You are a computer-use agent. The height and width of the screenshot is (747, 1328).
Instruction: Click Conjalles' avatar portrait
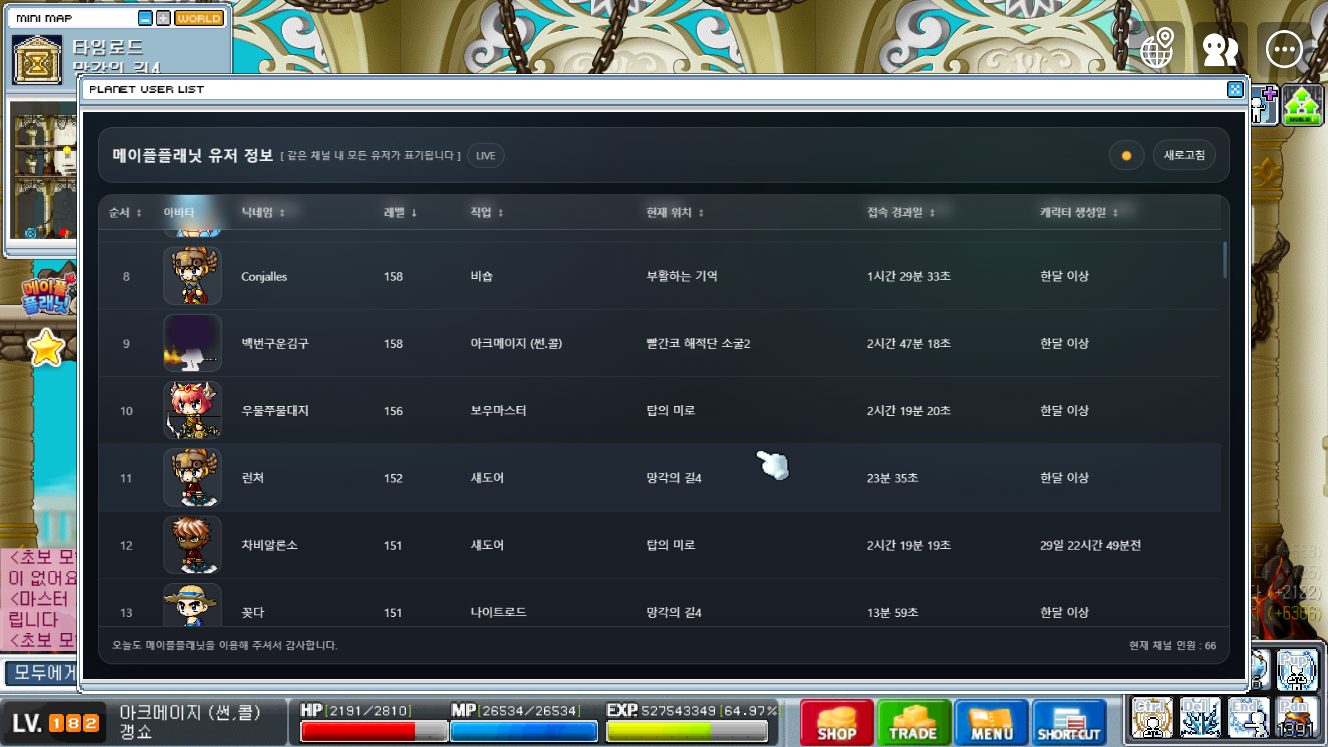point(192,275)
